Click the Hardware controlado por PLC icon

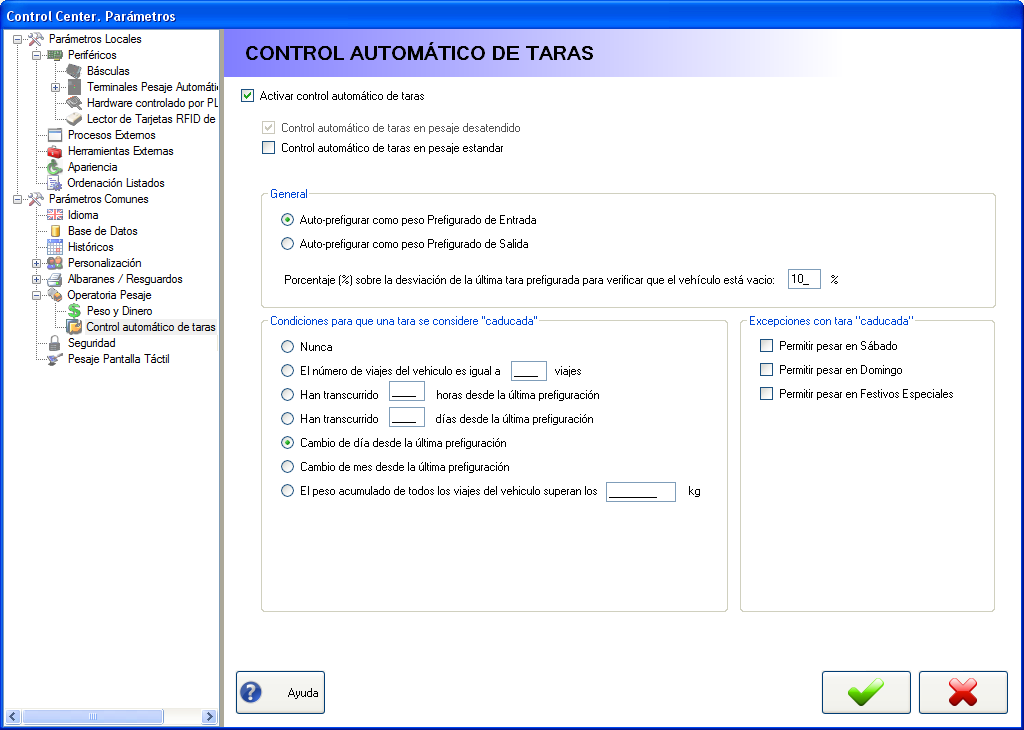pos(74,103)
